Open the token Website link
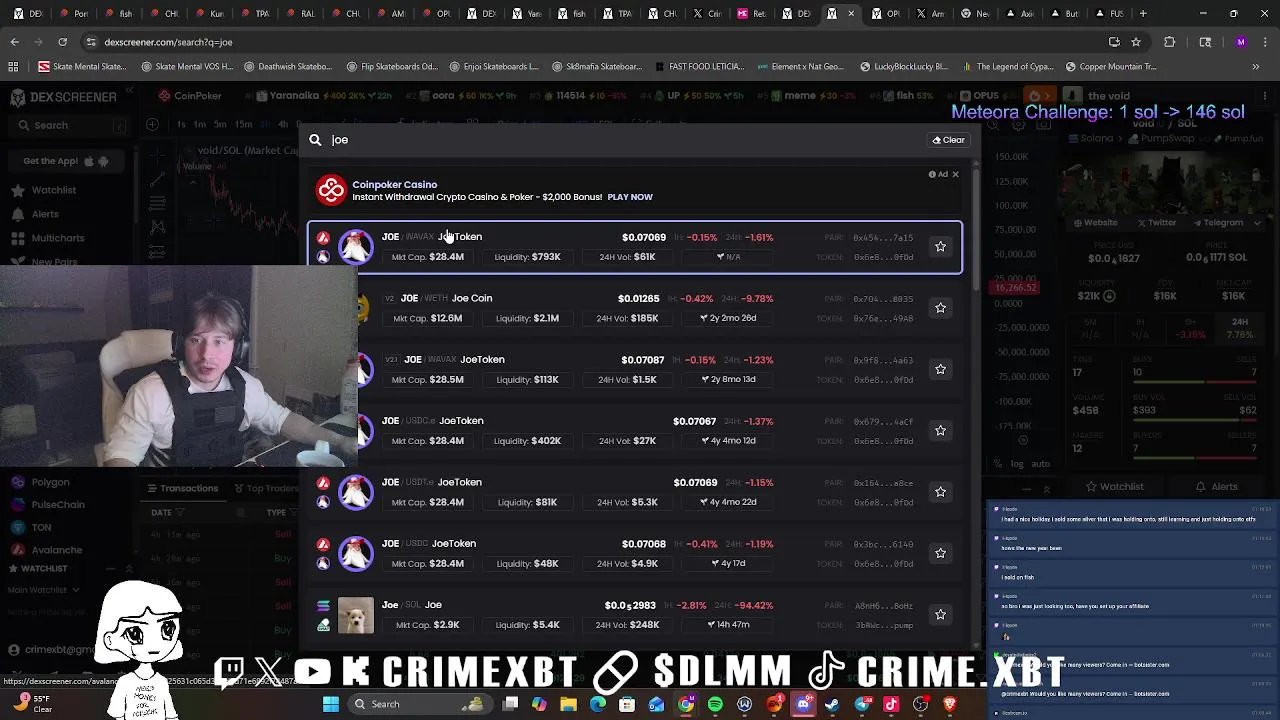Screen dimensions: 1280x720 coord(1094,223)
